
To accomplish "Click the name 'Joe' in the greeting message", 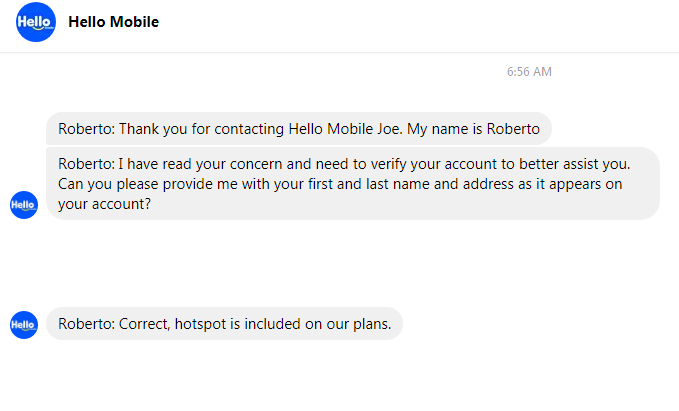I will pyautogui.click(x=389, y=129).
